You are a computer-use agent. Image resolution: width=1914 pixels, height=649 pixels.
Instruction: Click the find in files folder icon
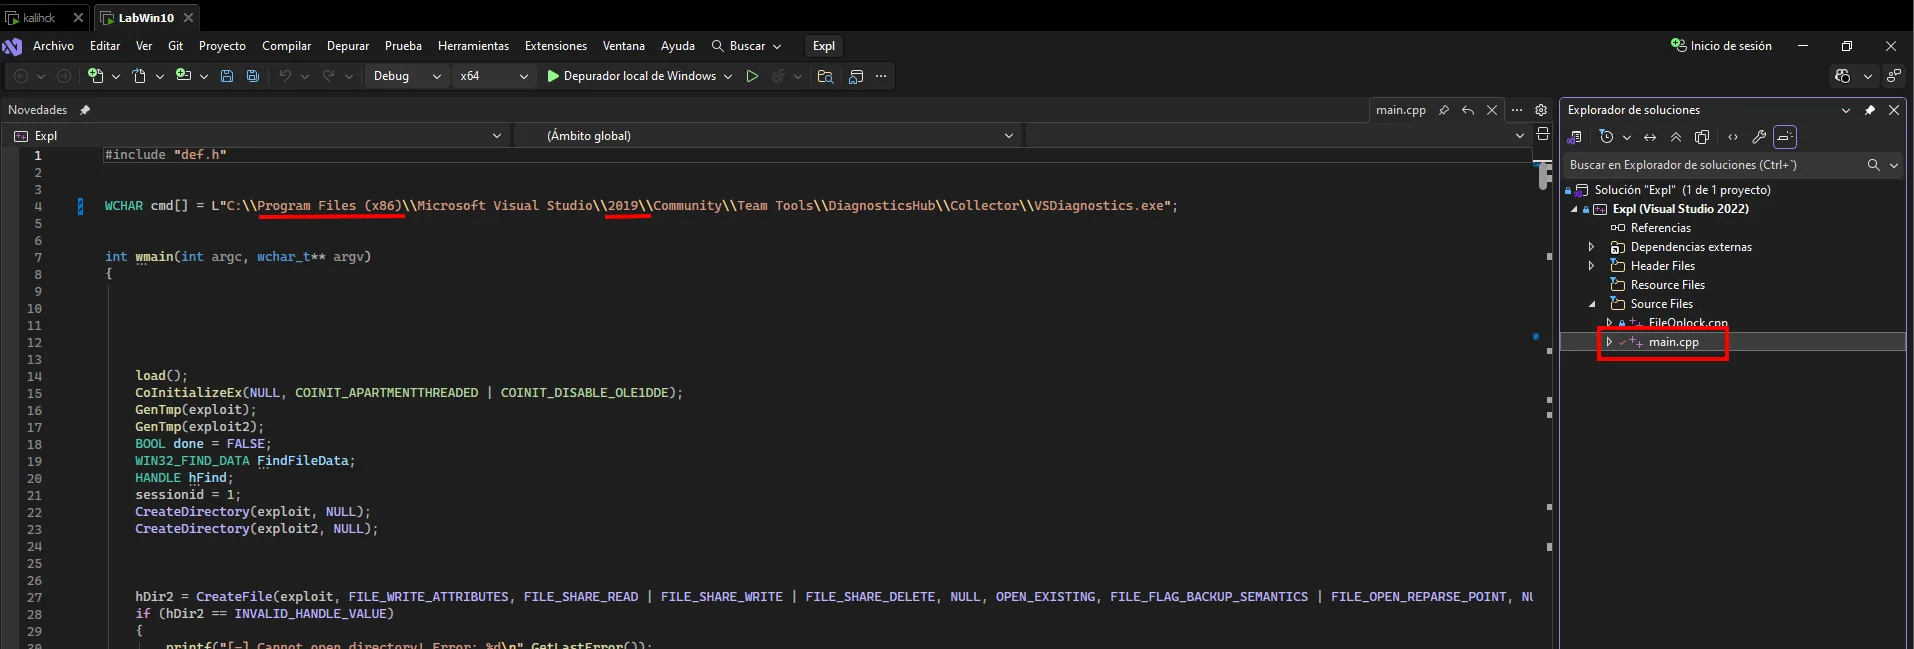point(825,76)
